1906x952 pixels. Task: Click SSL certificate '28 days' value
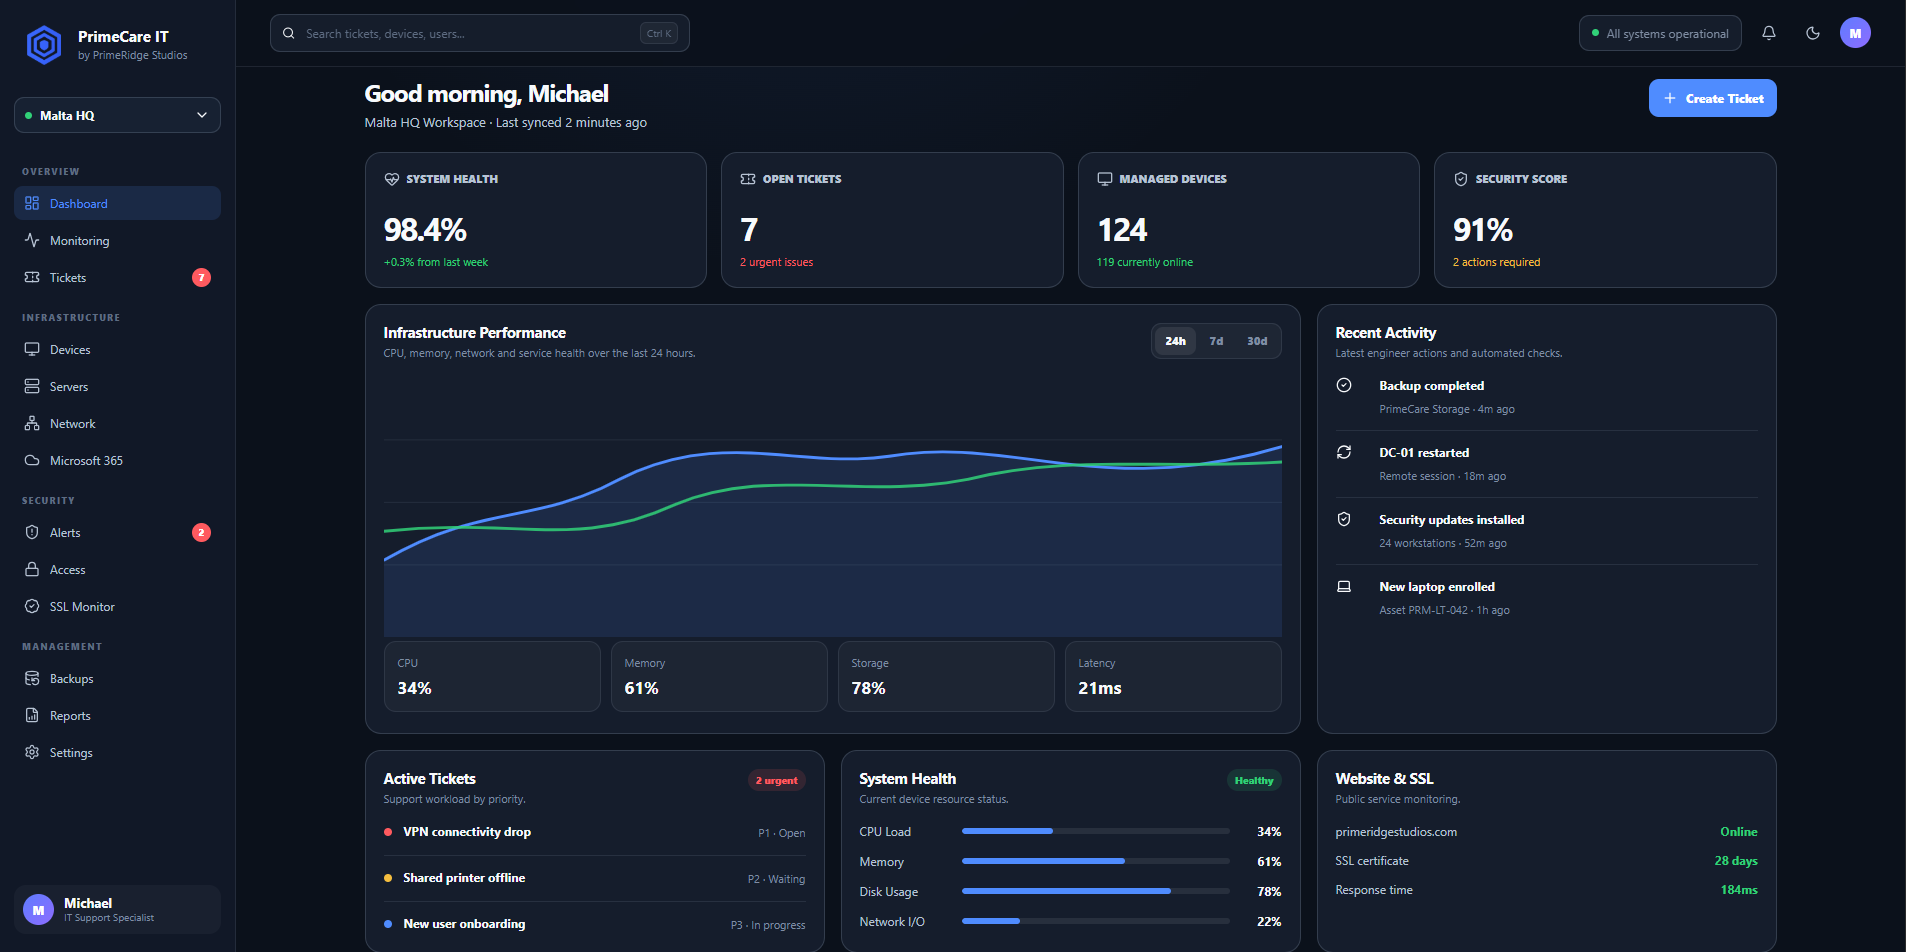[1736, 861]
